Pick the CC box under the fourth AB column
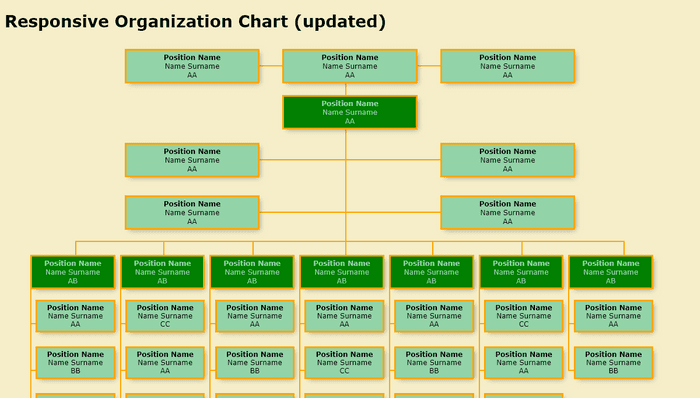The width and height of the screenshot is (700, 398). pos(345,363)
